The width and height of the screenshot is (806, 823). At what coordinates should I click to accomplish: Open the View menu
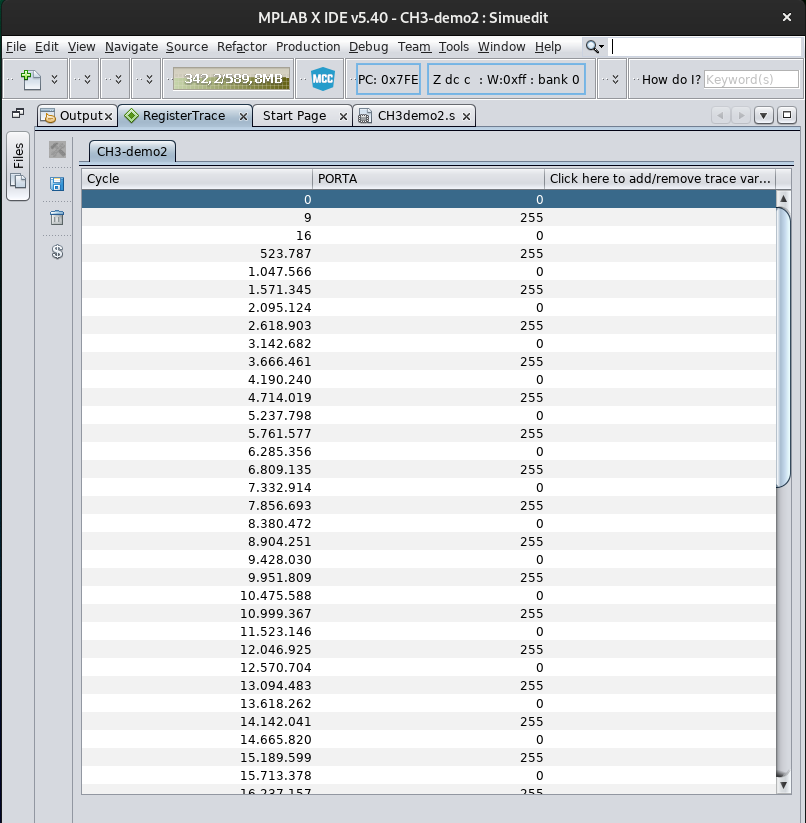pos(81,47)
